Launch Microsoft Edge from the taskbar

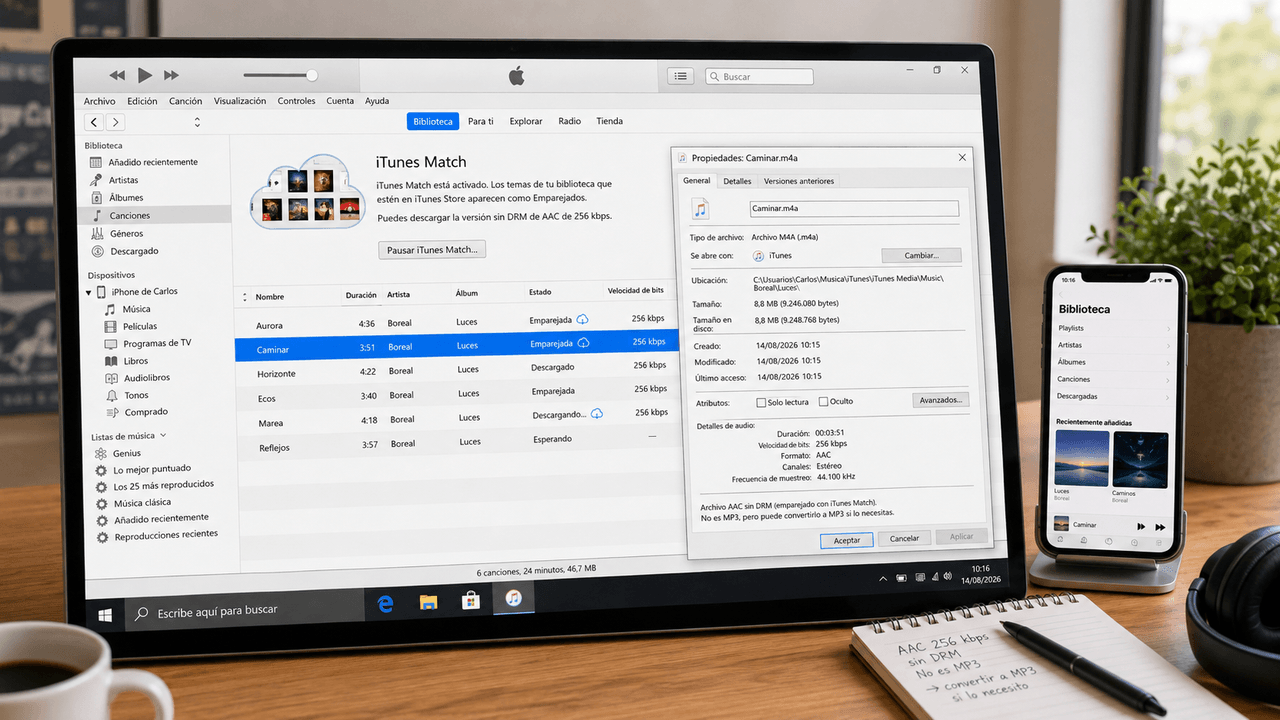coord(385,602)
